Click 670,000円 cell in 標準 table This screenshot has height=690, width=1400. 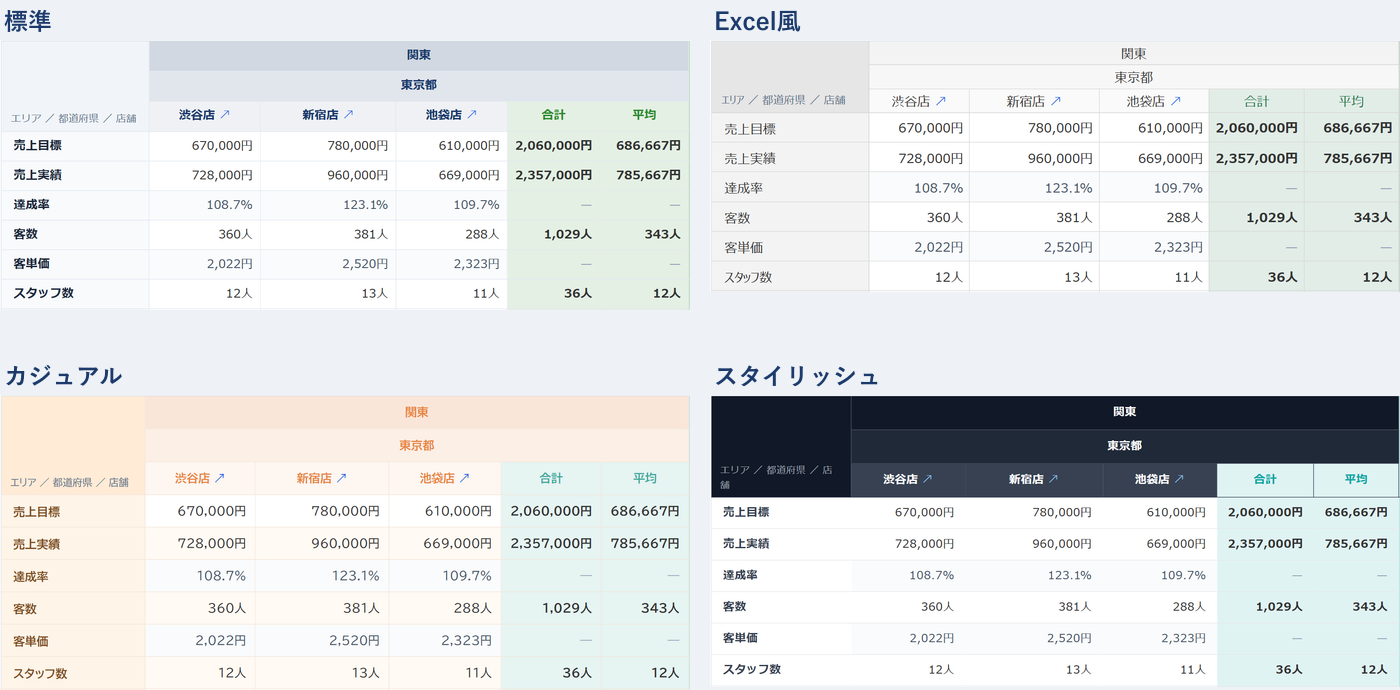point(205,145)
